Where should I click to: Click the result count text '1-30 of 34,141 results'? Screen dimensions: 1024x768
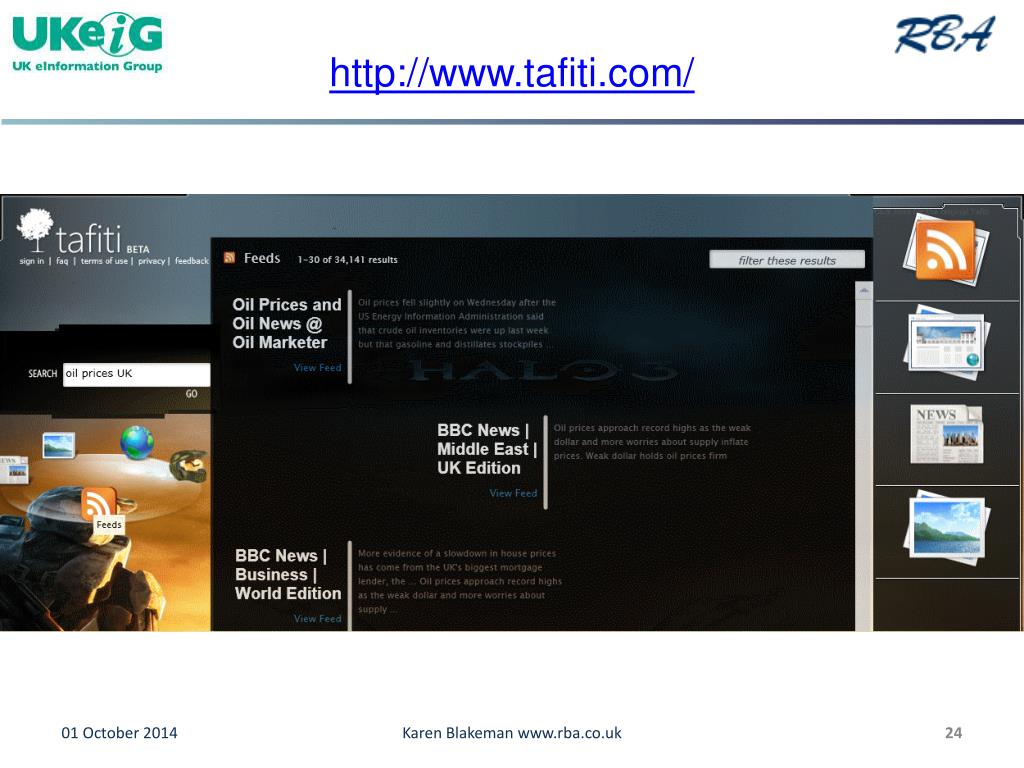(347, 260)
